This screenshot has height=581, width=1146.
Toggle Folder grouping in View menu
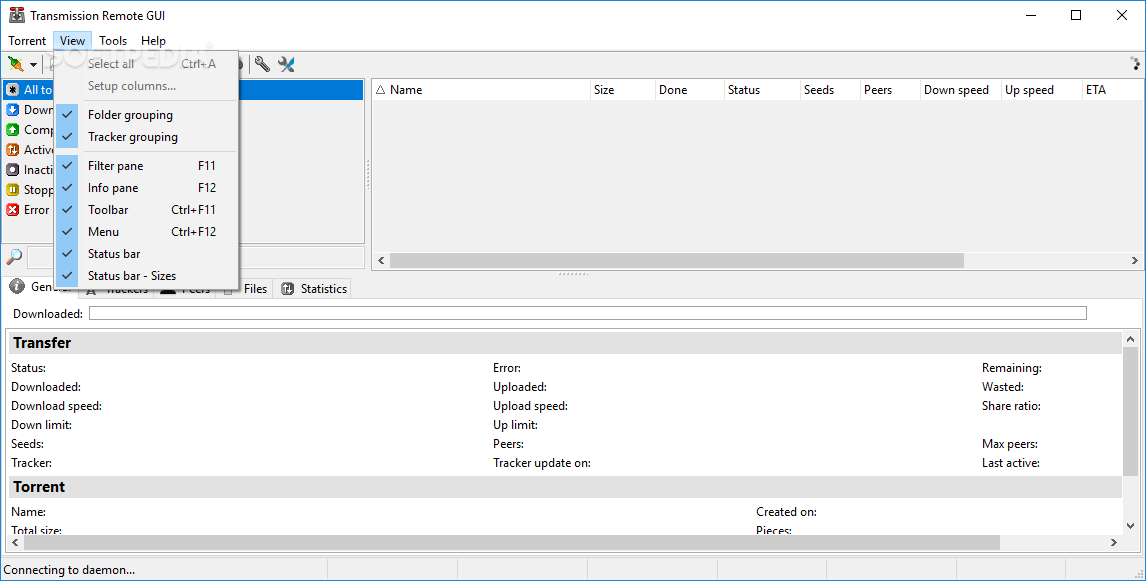(x=146, y=115)
